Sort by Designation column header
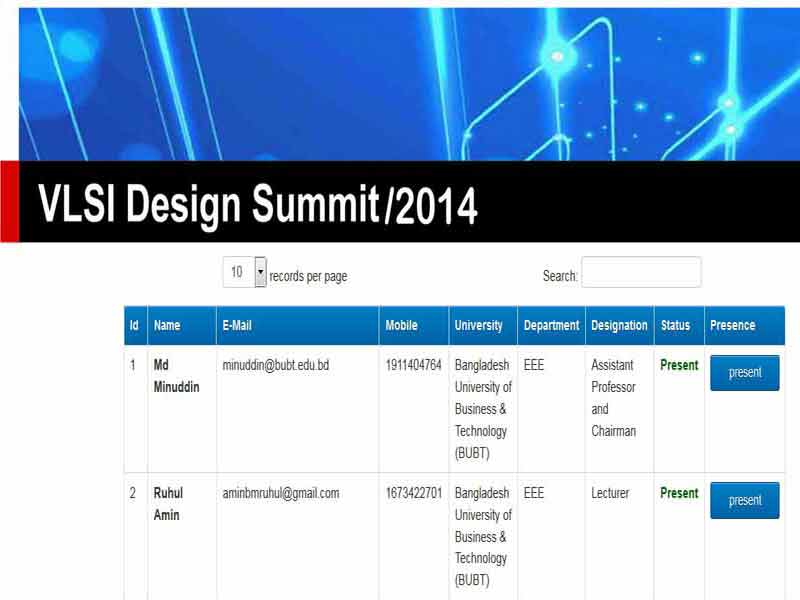The width and height of the screenshot is (800, 600). [619, 326]
